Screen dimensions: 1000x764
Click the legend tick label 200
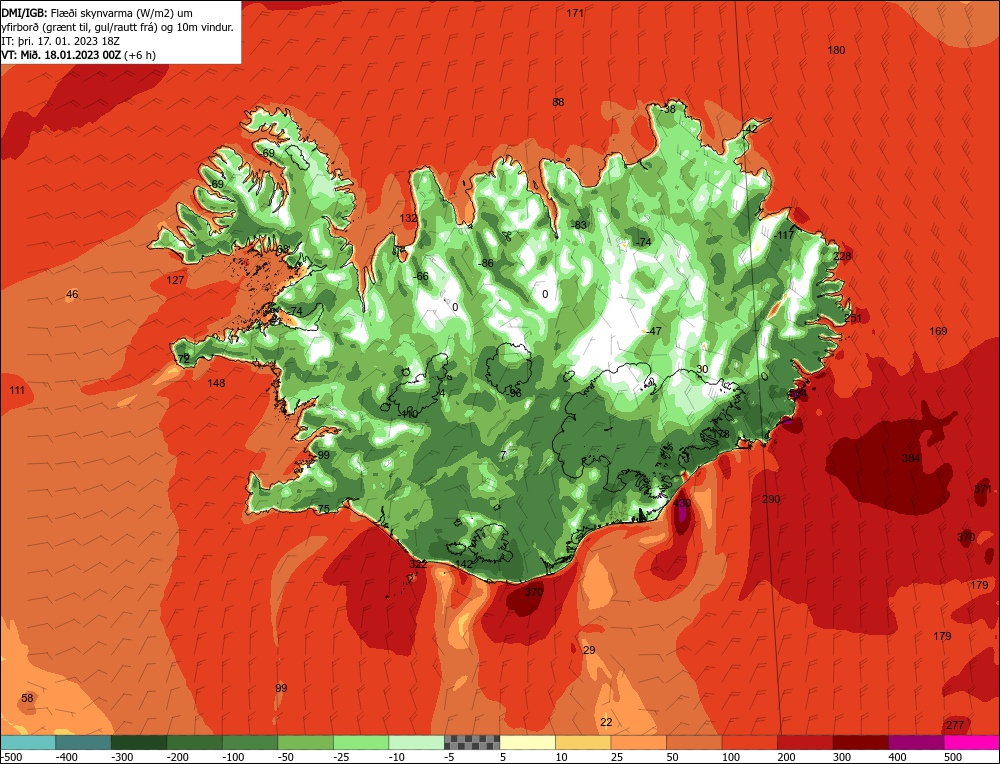[x=786, y=757]
